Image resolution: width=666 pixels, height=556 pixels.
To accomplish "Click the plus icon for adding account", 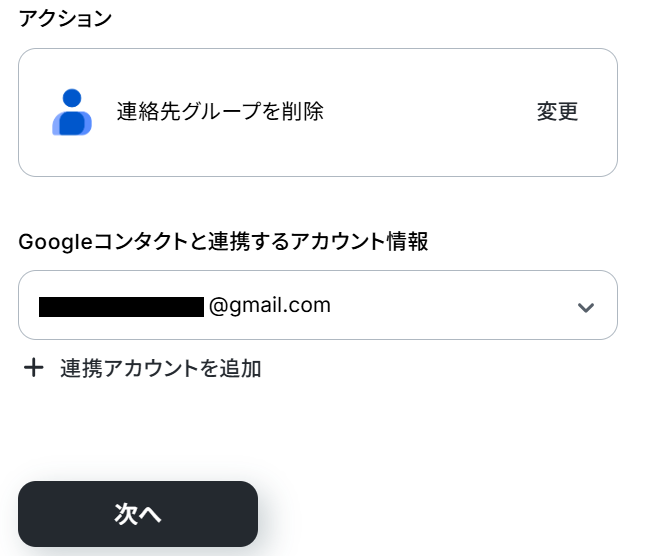I will point(34,368).
